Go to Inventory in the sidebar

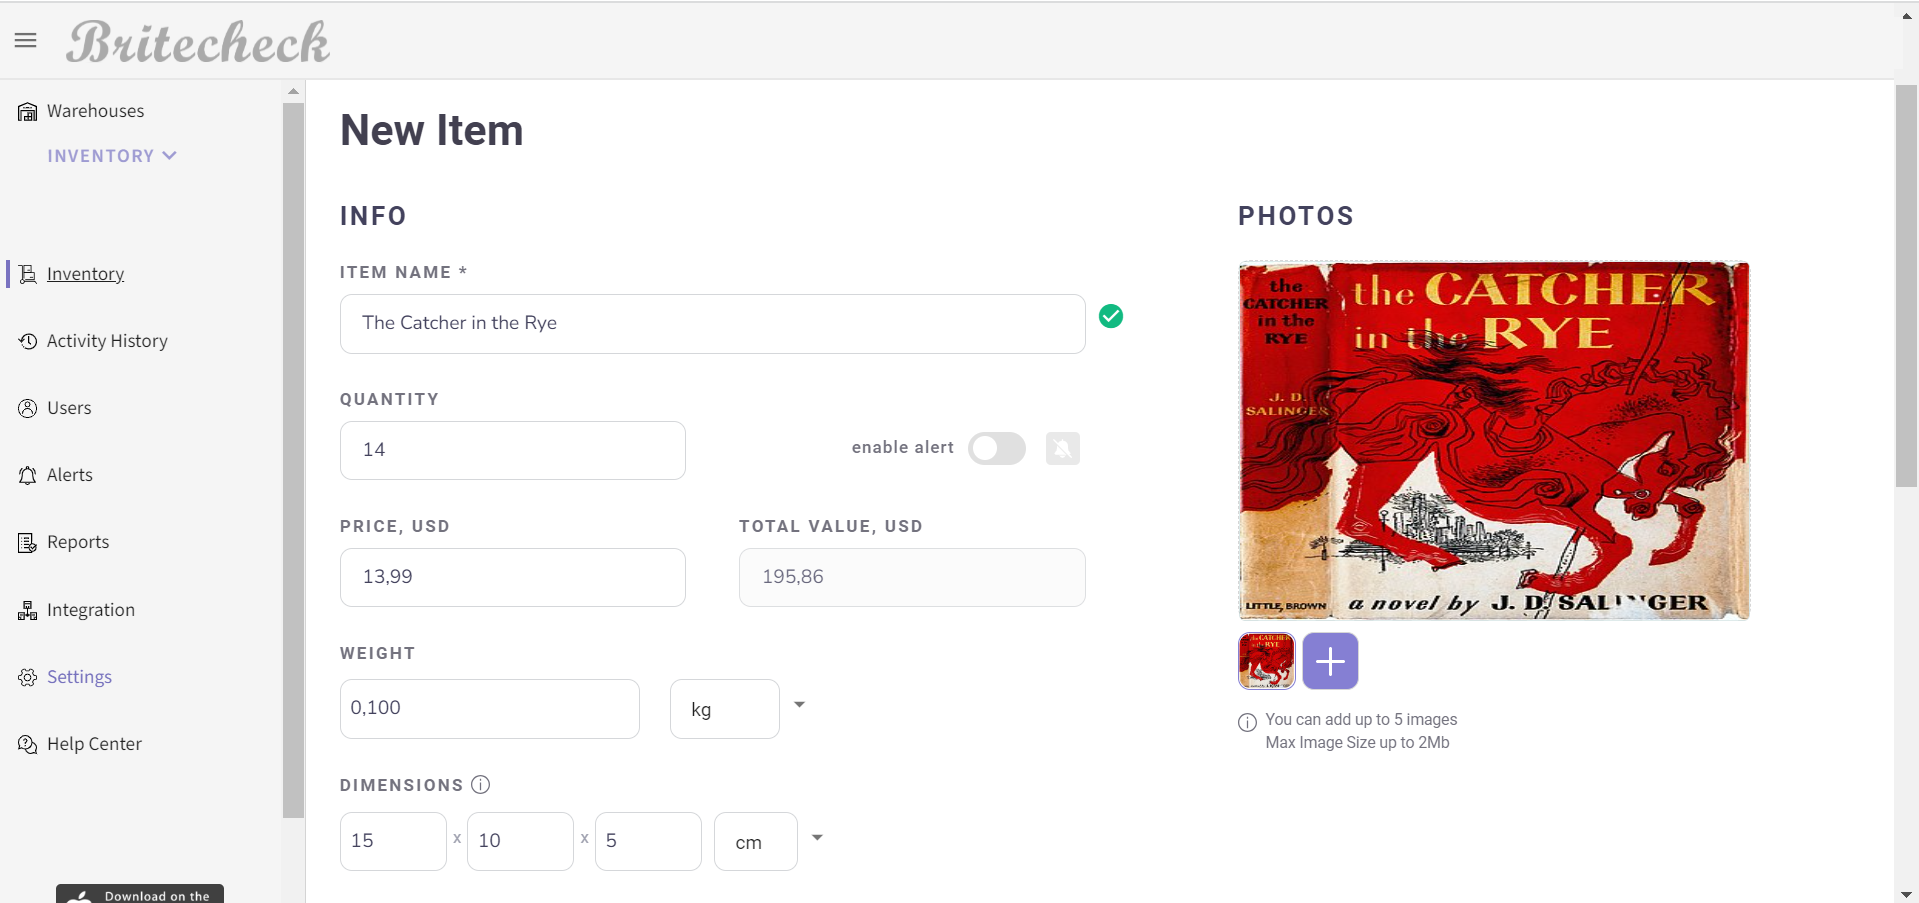click(x=85, y=274)
